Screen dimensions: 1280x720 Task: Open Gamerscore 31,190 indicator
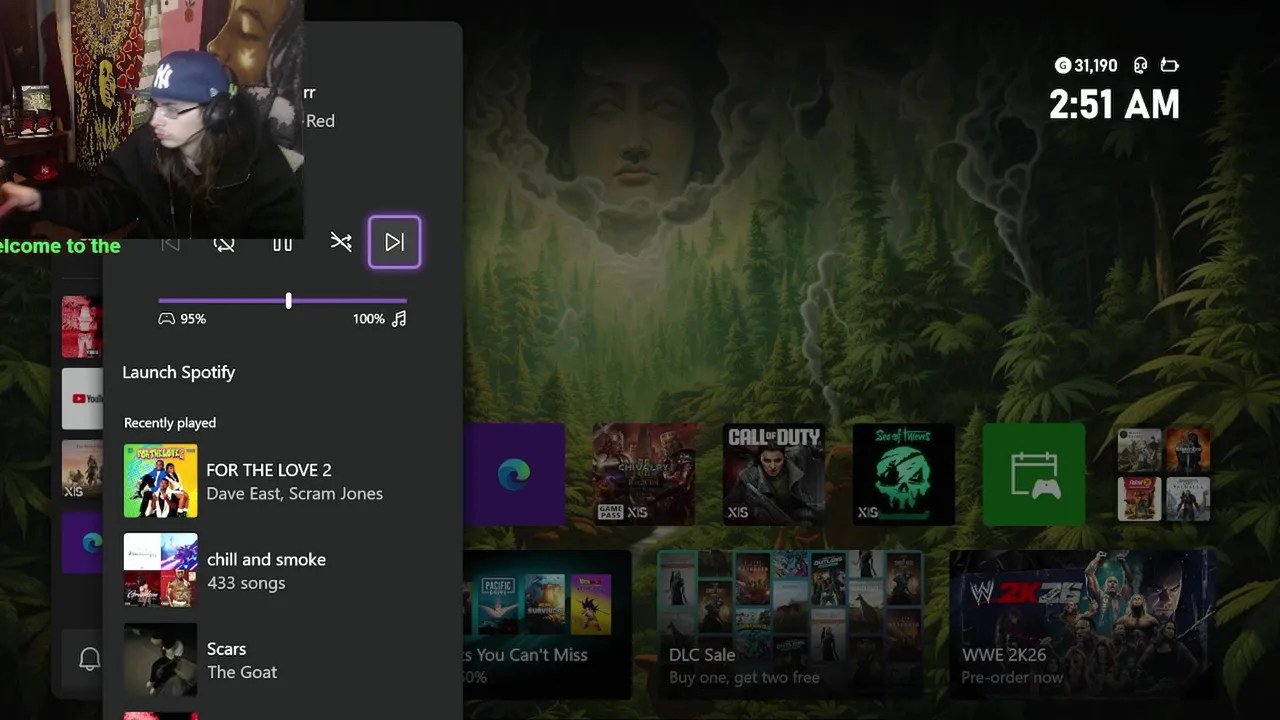pos(1086,66)
